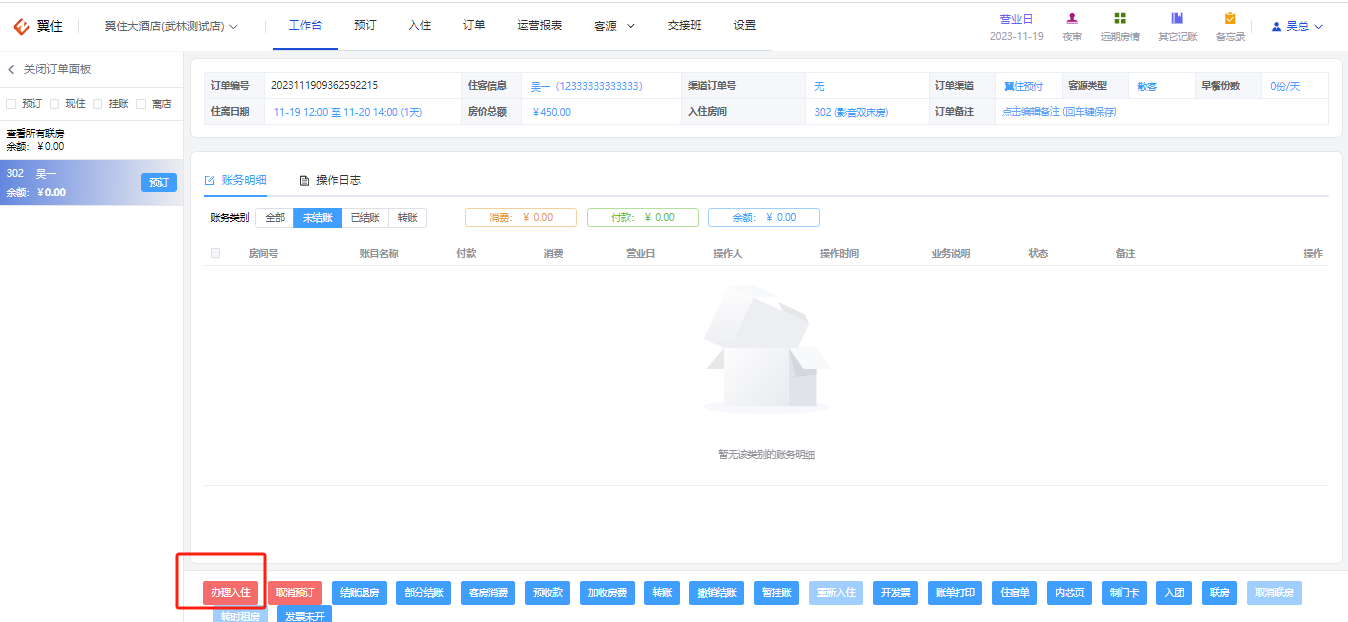Click the 营业日 2023-11-19 display
Image resolution: width=1348 pixels, height=622 pixels.
point(1017,27)
